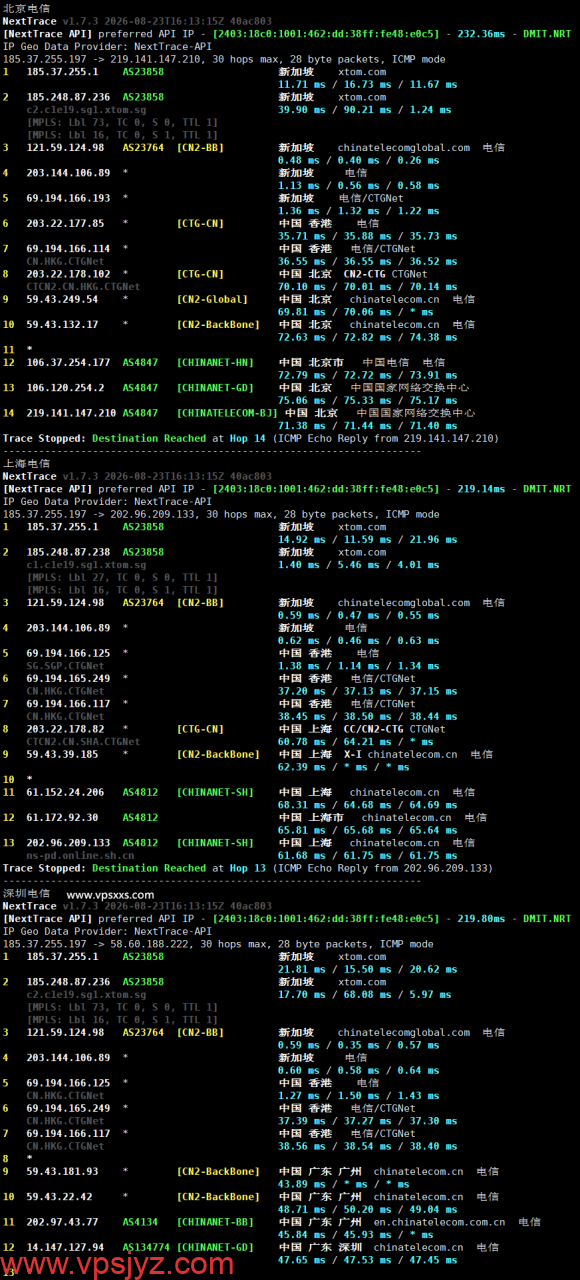Select the 232.36ms latency value in header

pyautogui.click(x=481, y=34)
